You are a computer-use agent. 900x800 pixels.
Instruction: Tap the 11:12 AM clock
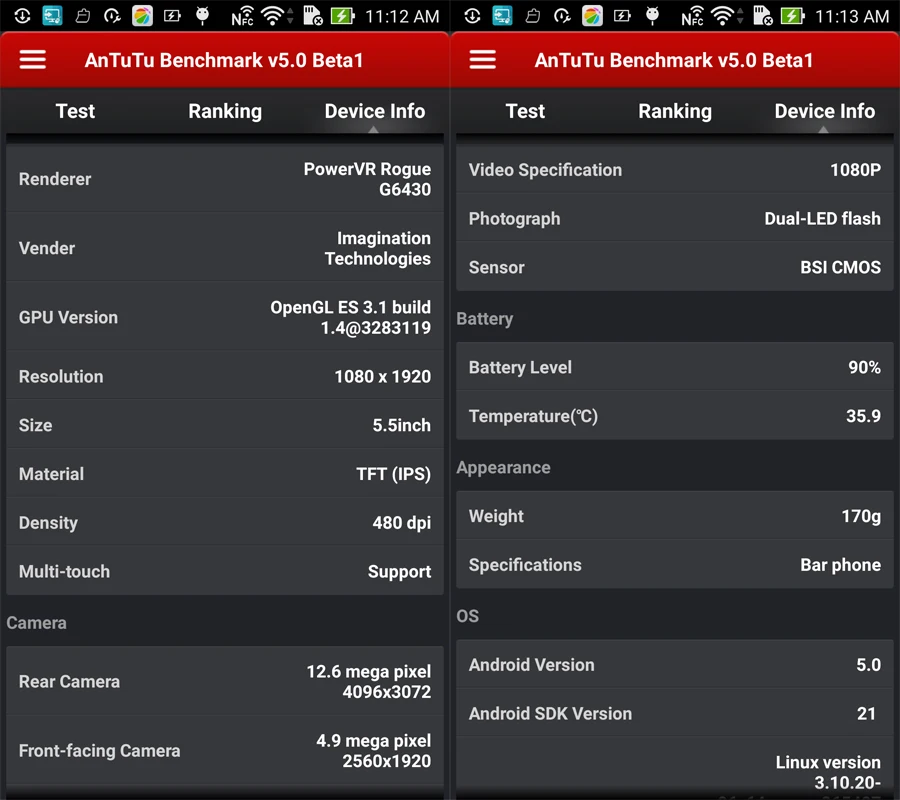point(402,17)
